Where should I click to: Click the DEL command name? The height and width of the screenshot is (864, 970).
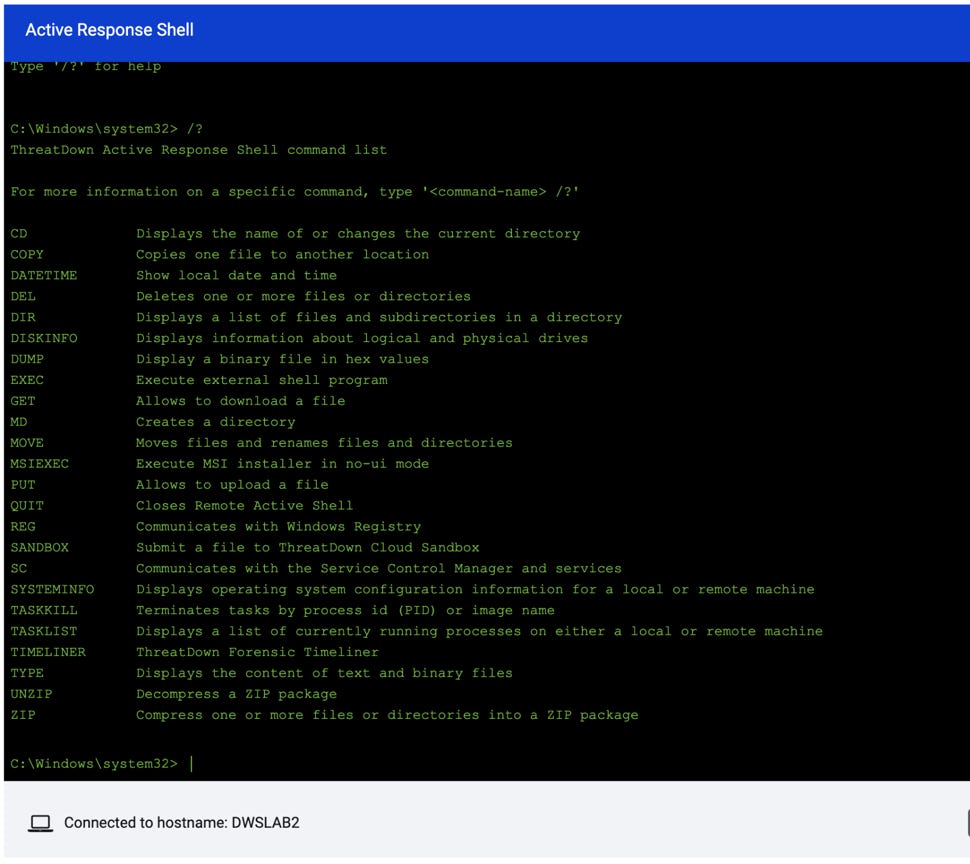point(23,297)
